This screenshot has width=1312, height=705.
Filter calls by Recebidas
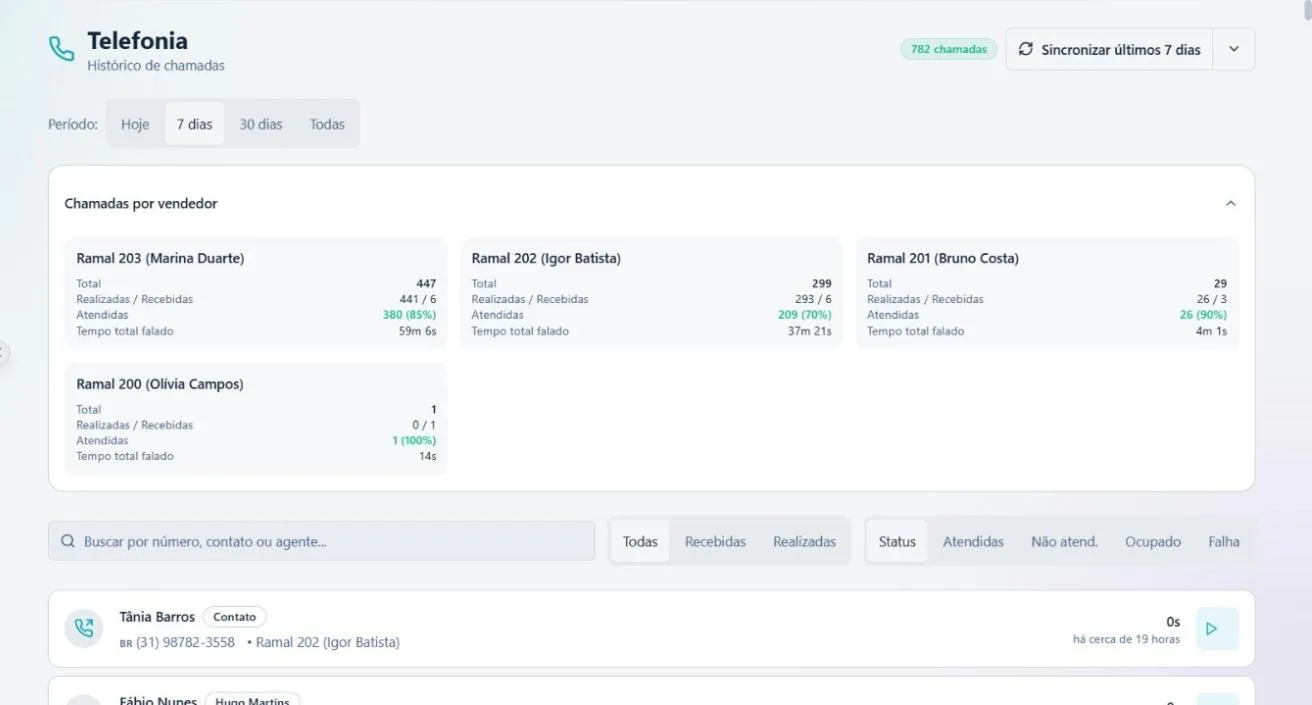(x=715, y=541)
